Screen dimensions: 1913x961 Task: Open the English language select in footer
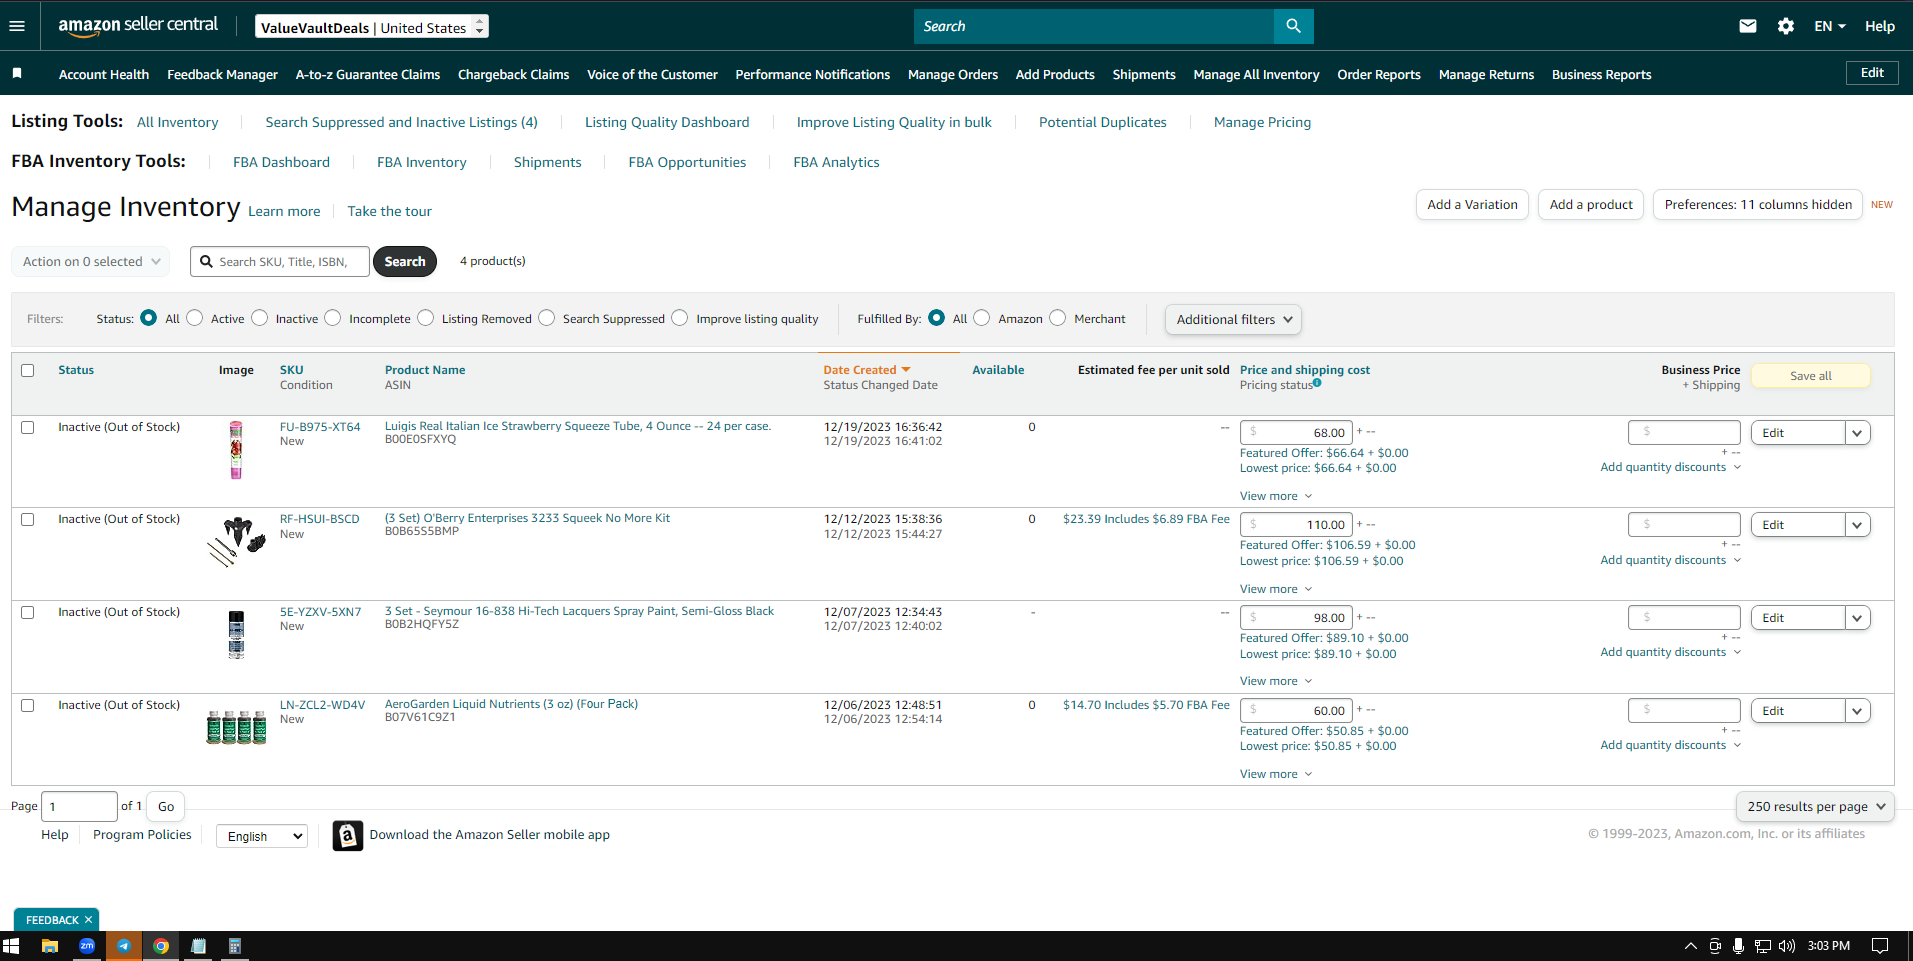pos(262,836)
